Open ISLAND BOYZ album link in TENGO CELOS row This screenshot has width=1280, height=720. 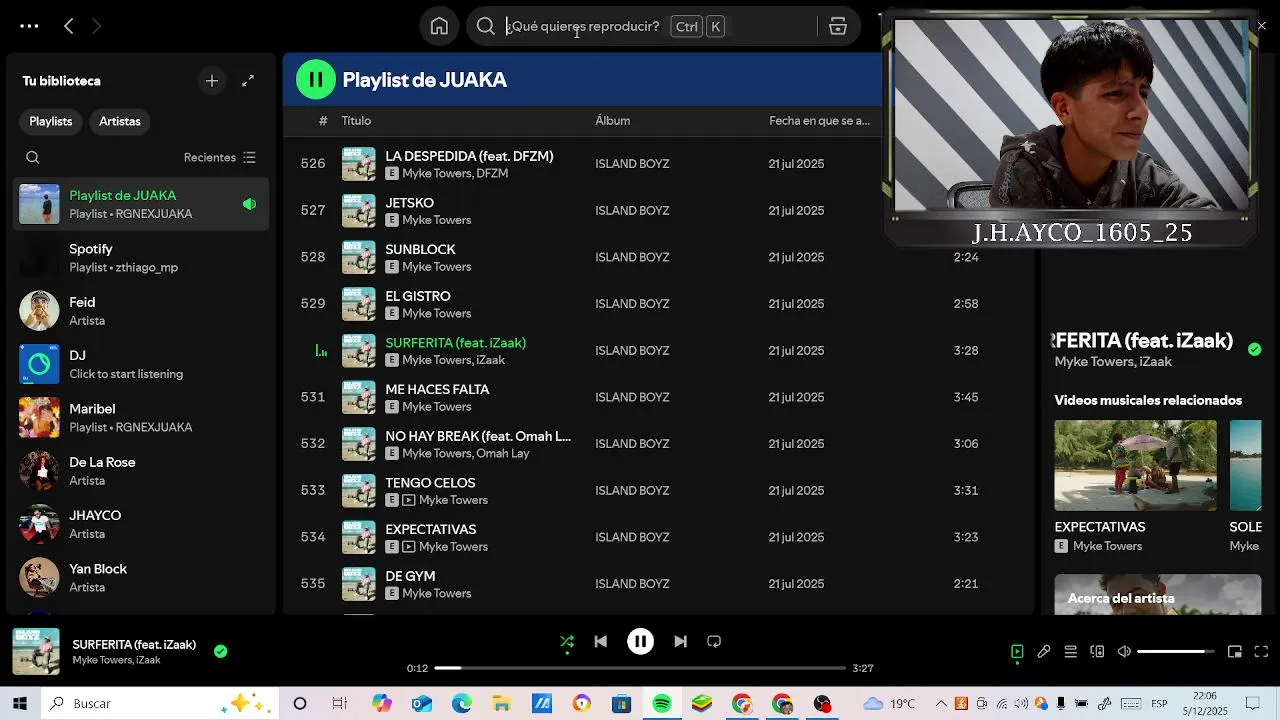(x=632, y=490)
